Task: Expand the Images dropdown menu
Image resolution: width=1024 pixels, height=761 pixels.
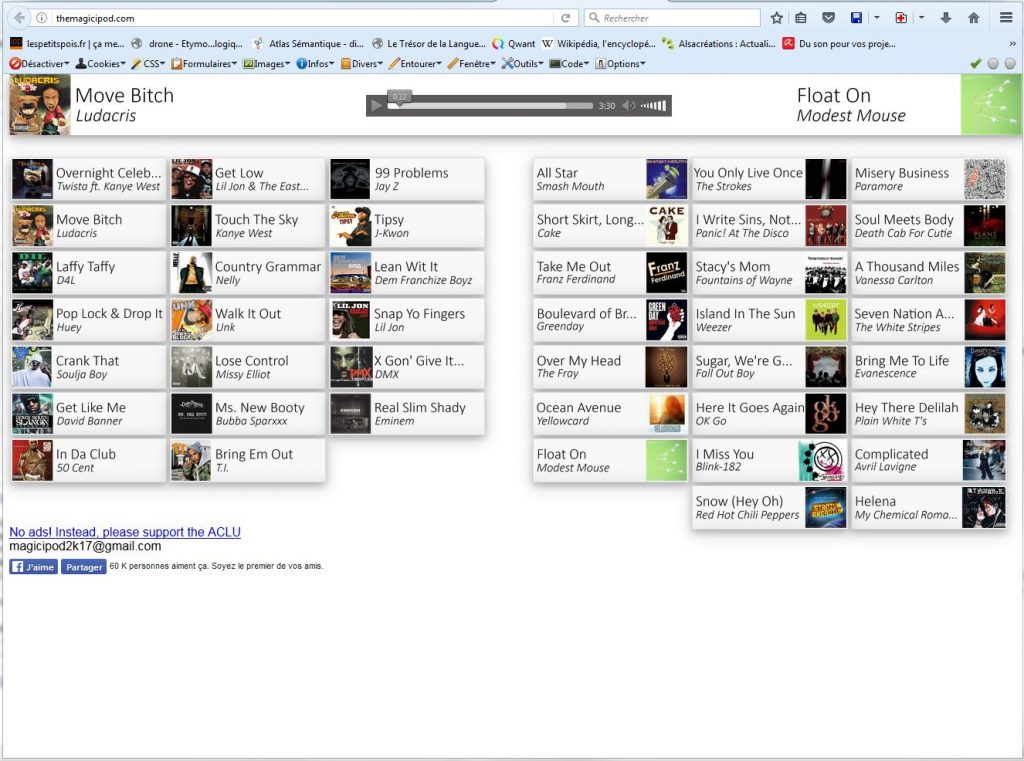Action: click(x=266, y=64)
